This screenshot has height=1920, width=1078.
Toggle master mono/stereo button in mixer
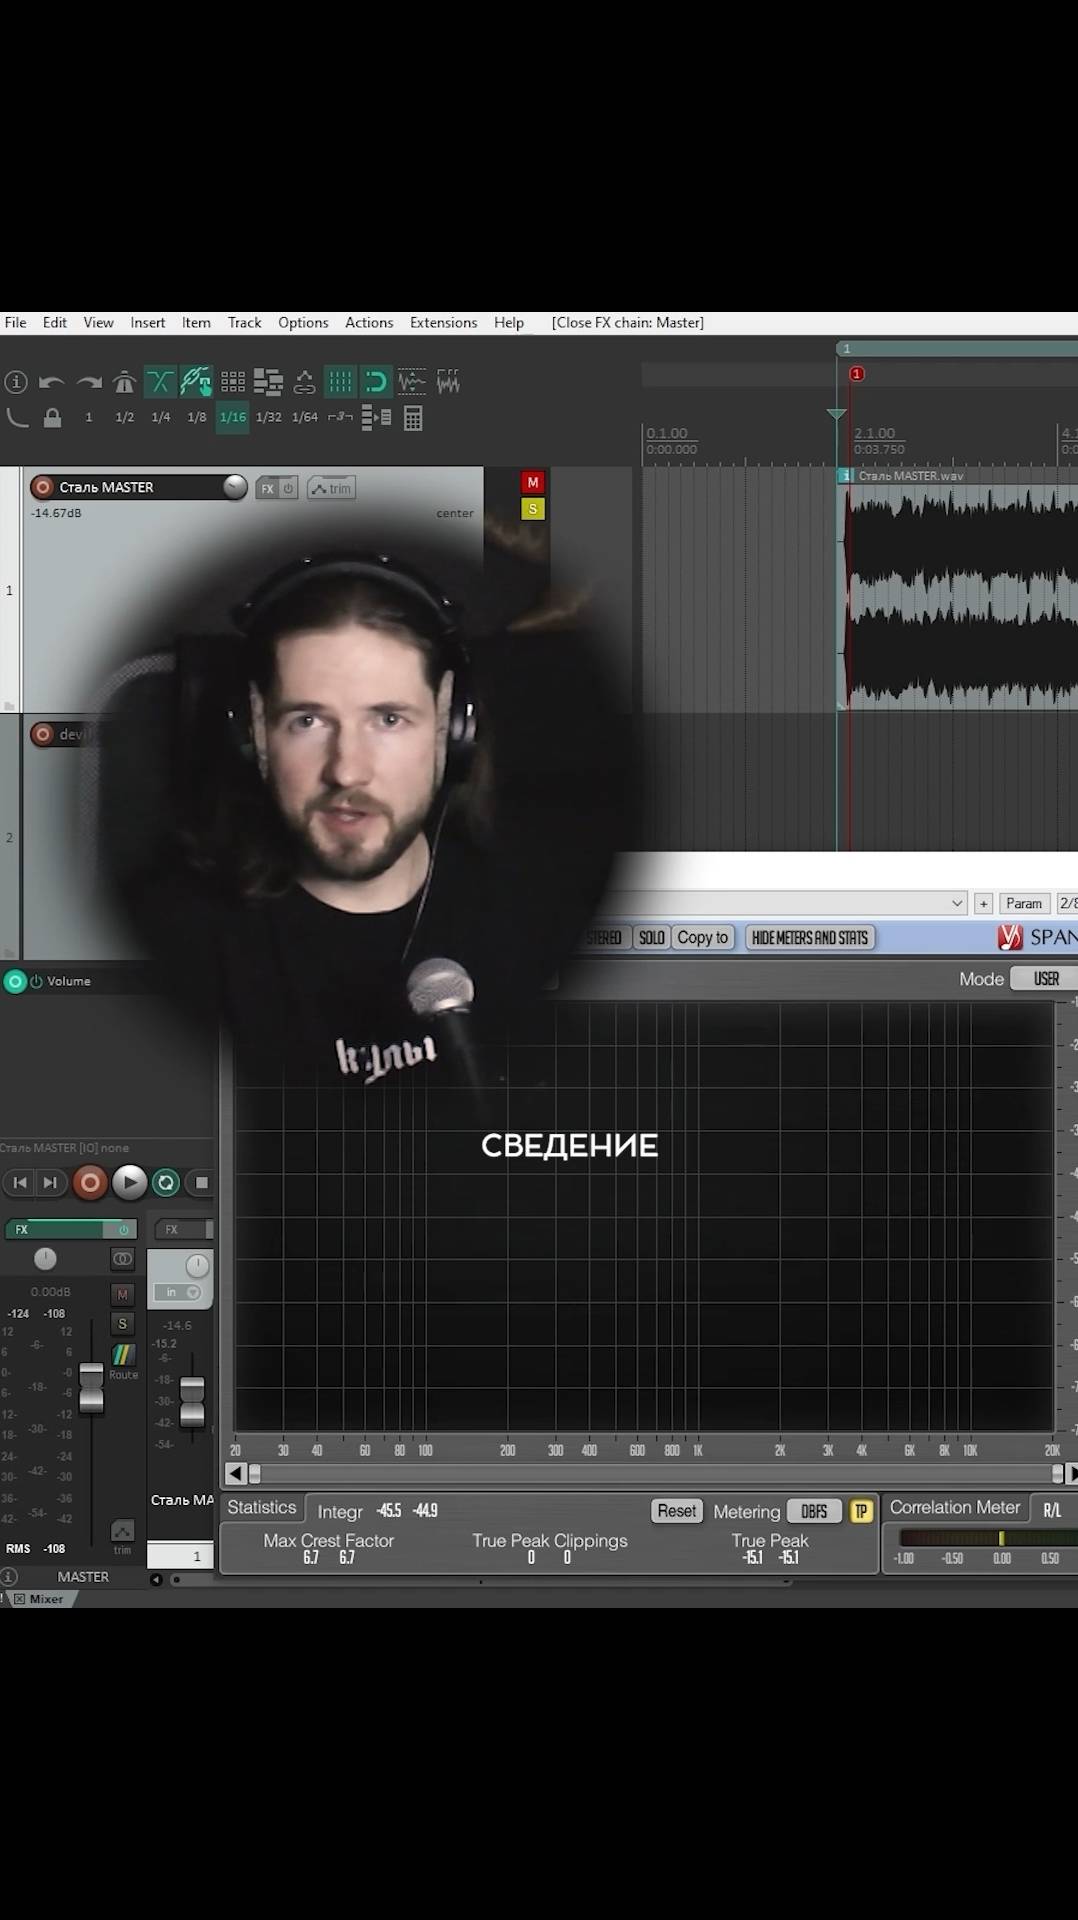click(123, 1259)
